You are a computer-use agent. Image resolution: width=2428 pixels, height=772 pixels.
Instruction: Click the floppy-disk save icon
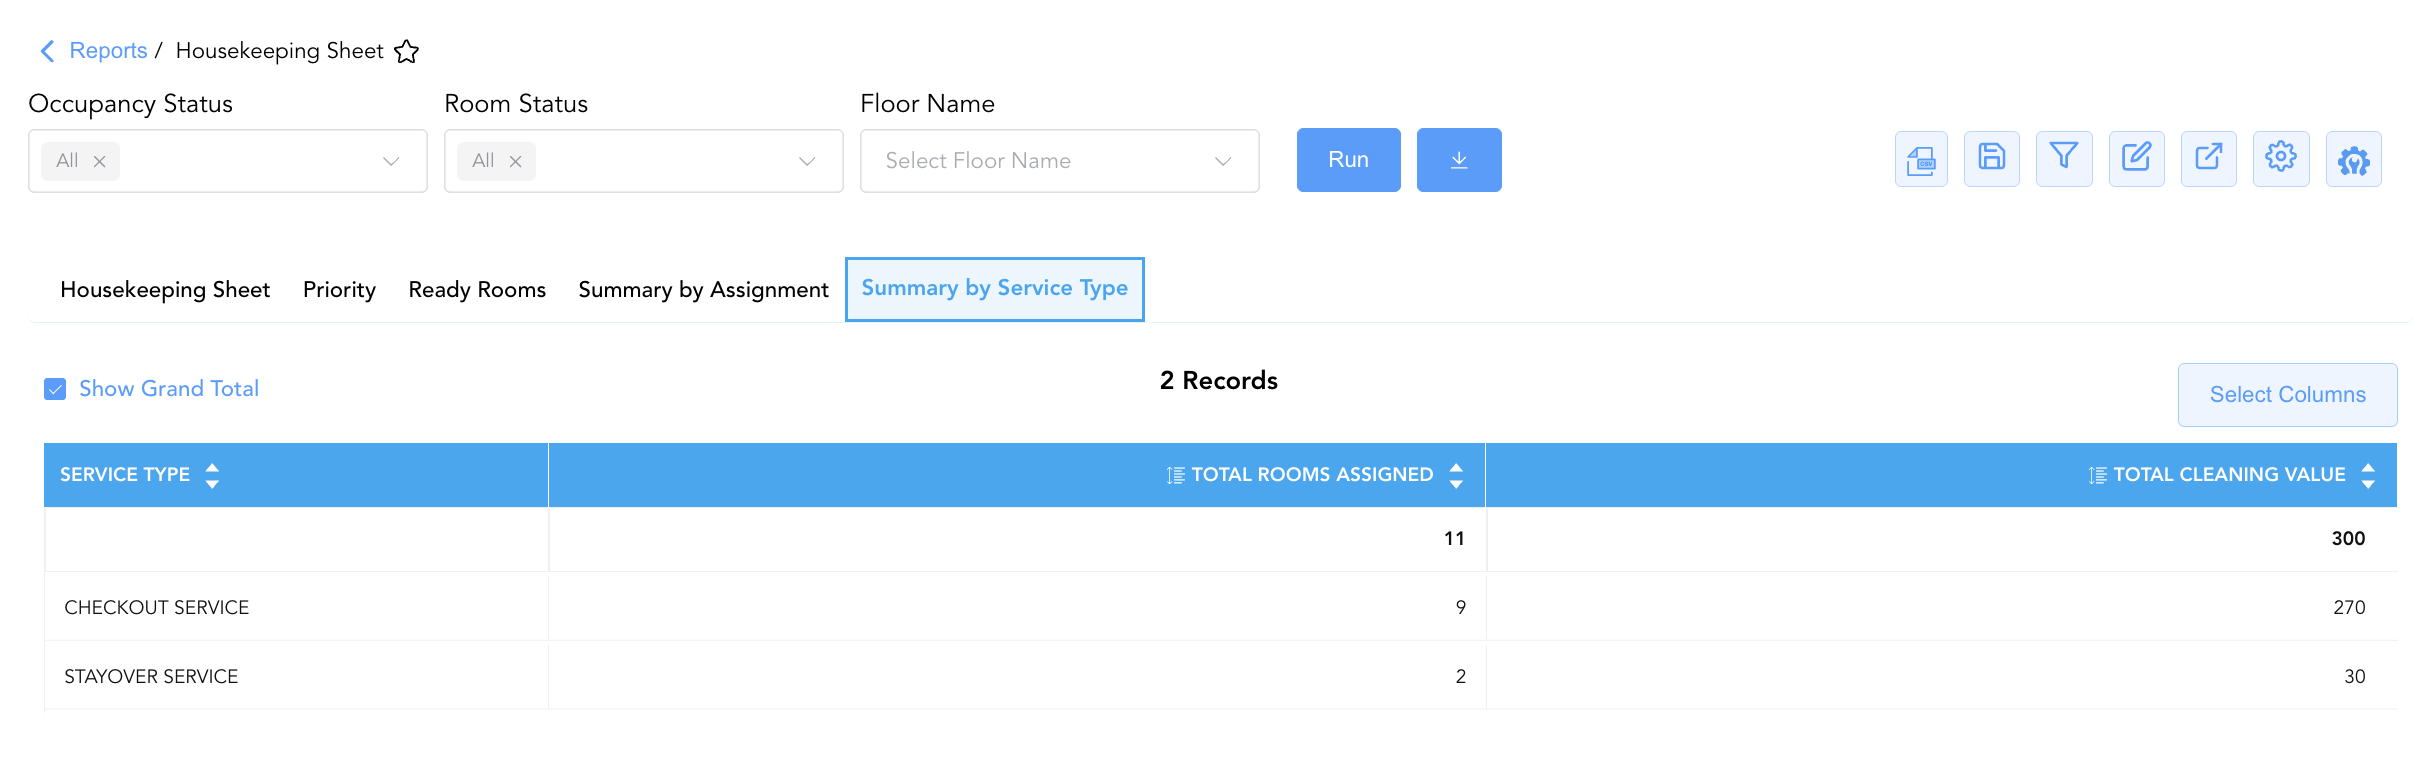[1992, 159]
